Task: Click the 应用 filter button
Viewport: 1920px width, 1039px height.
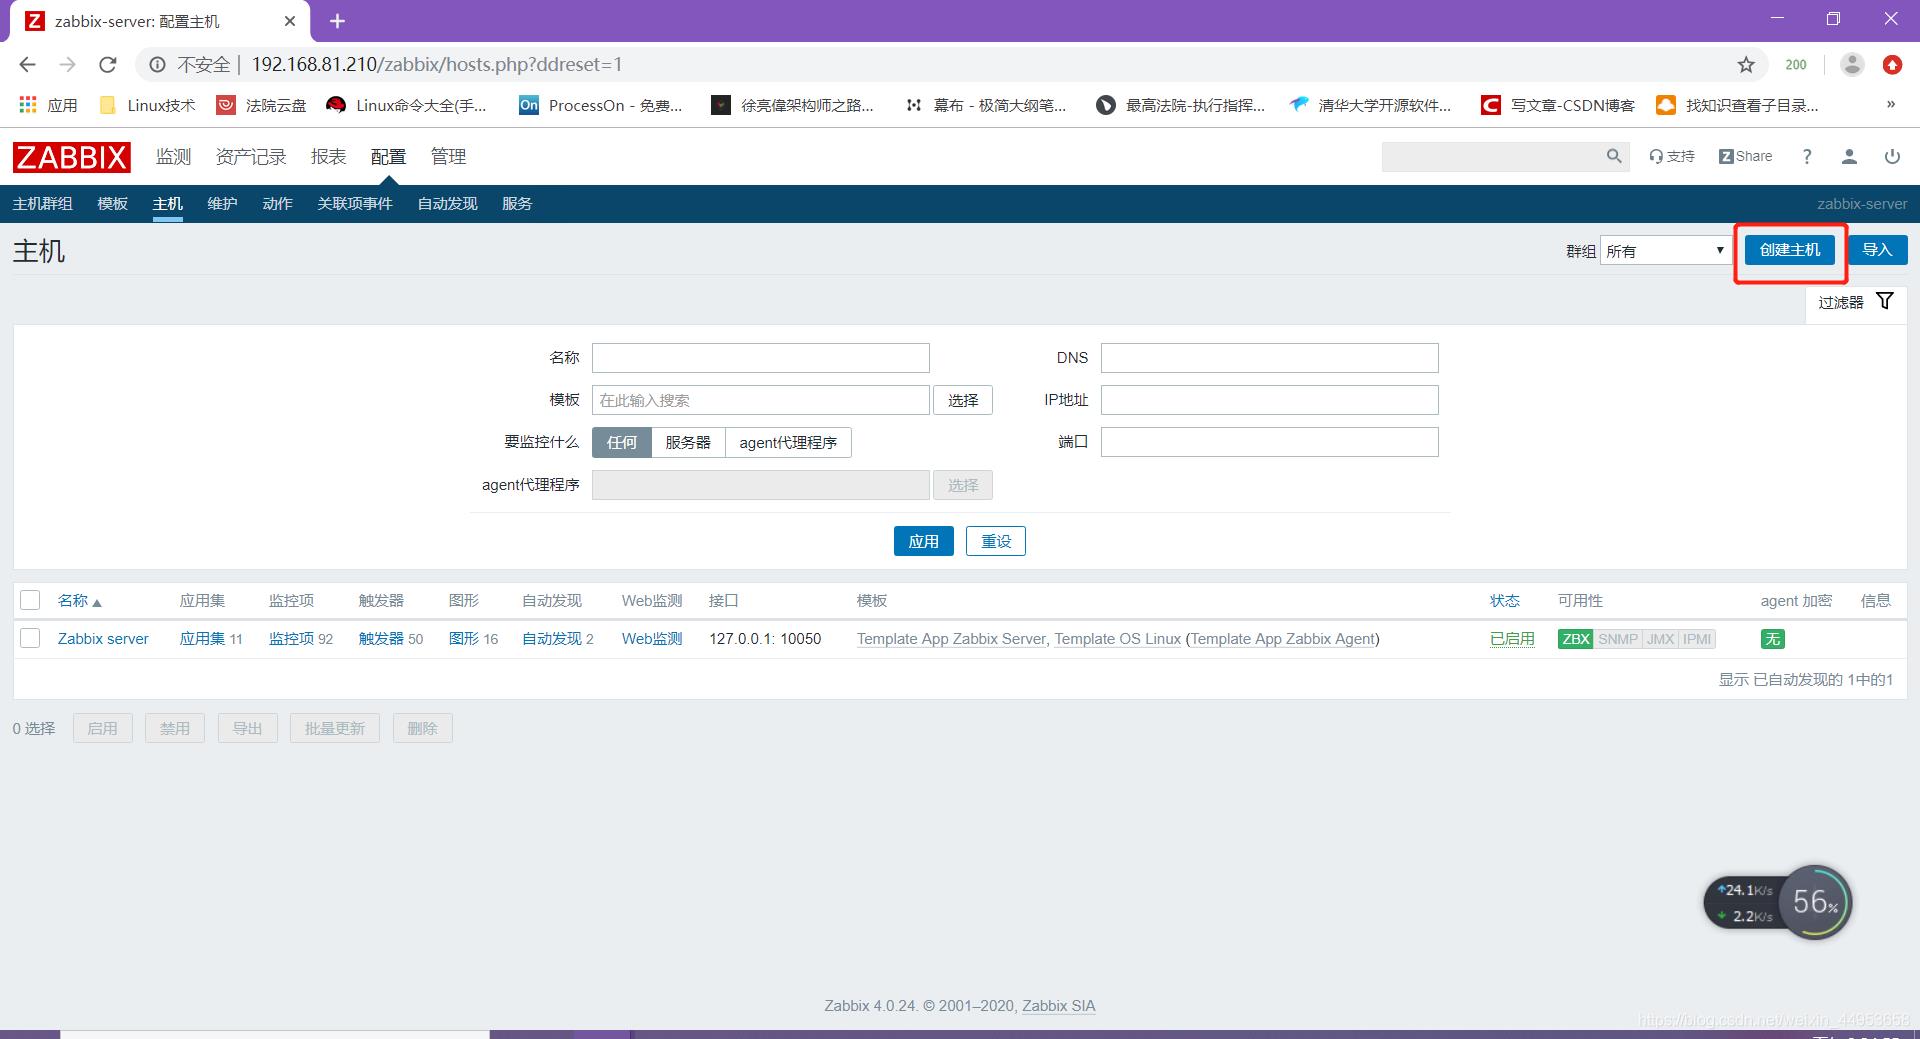Action: coord(923,541)
